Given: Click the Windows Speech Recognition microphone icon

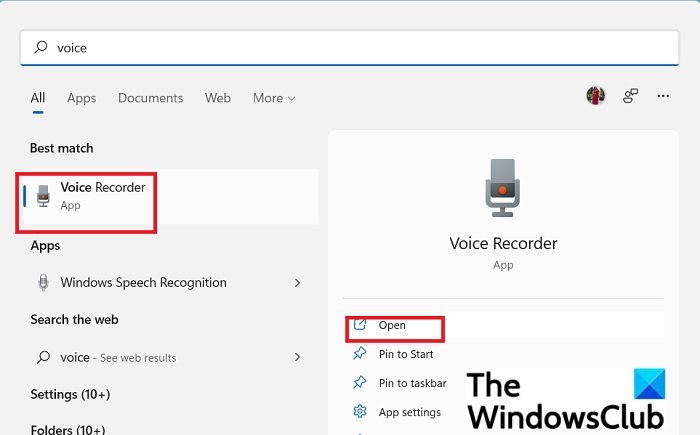Looking at the screenshot, I should click(43, 283).
